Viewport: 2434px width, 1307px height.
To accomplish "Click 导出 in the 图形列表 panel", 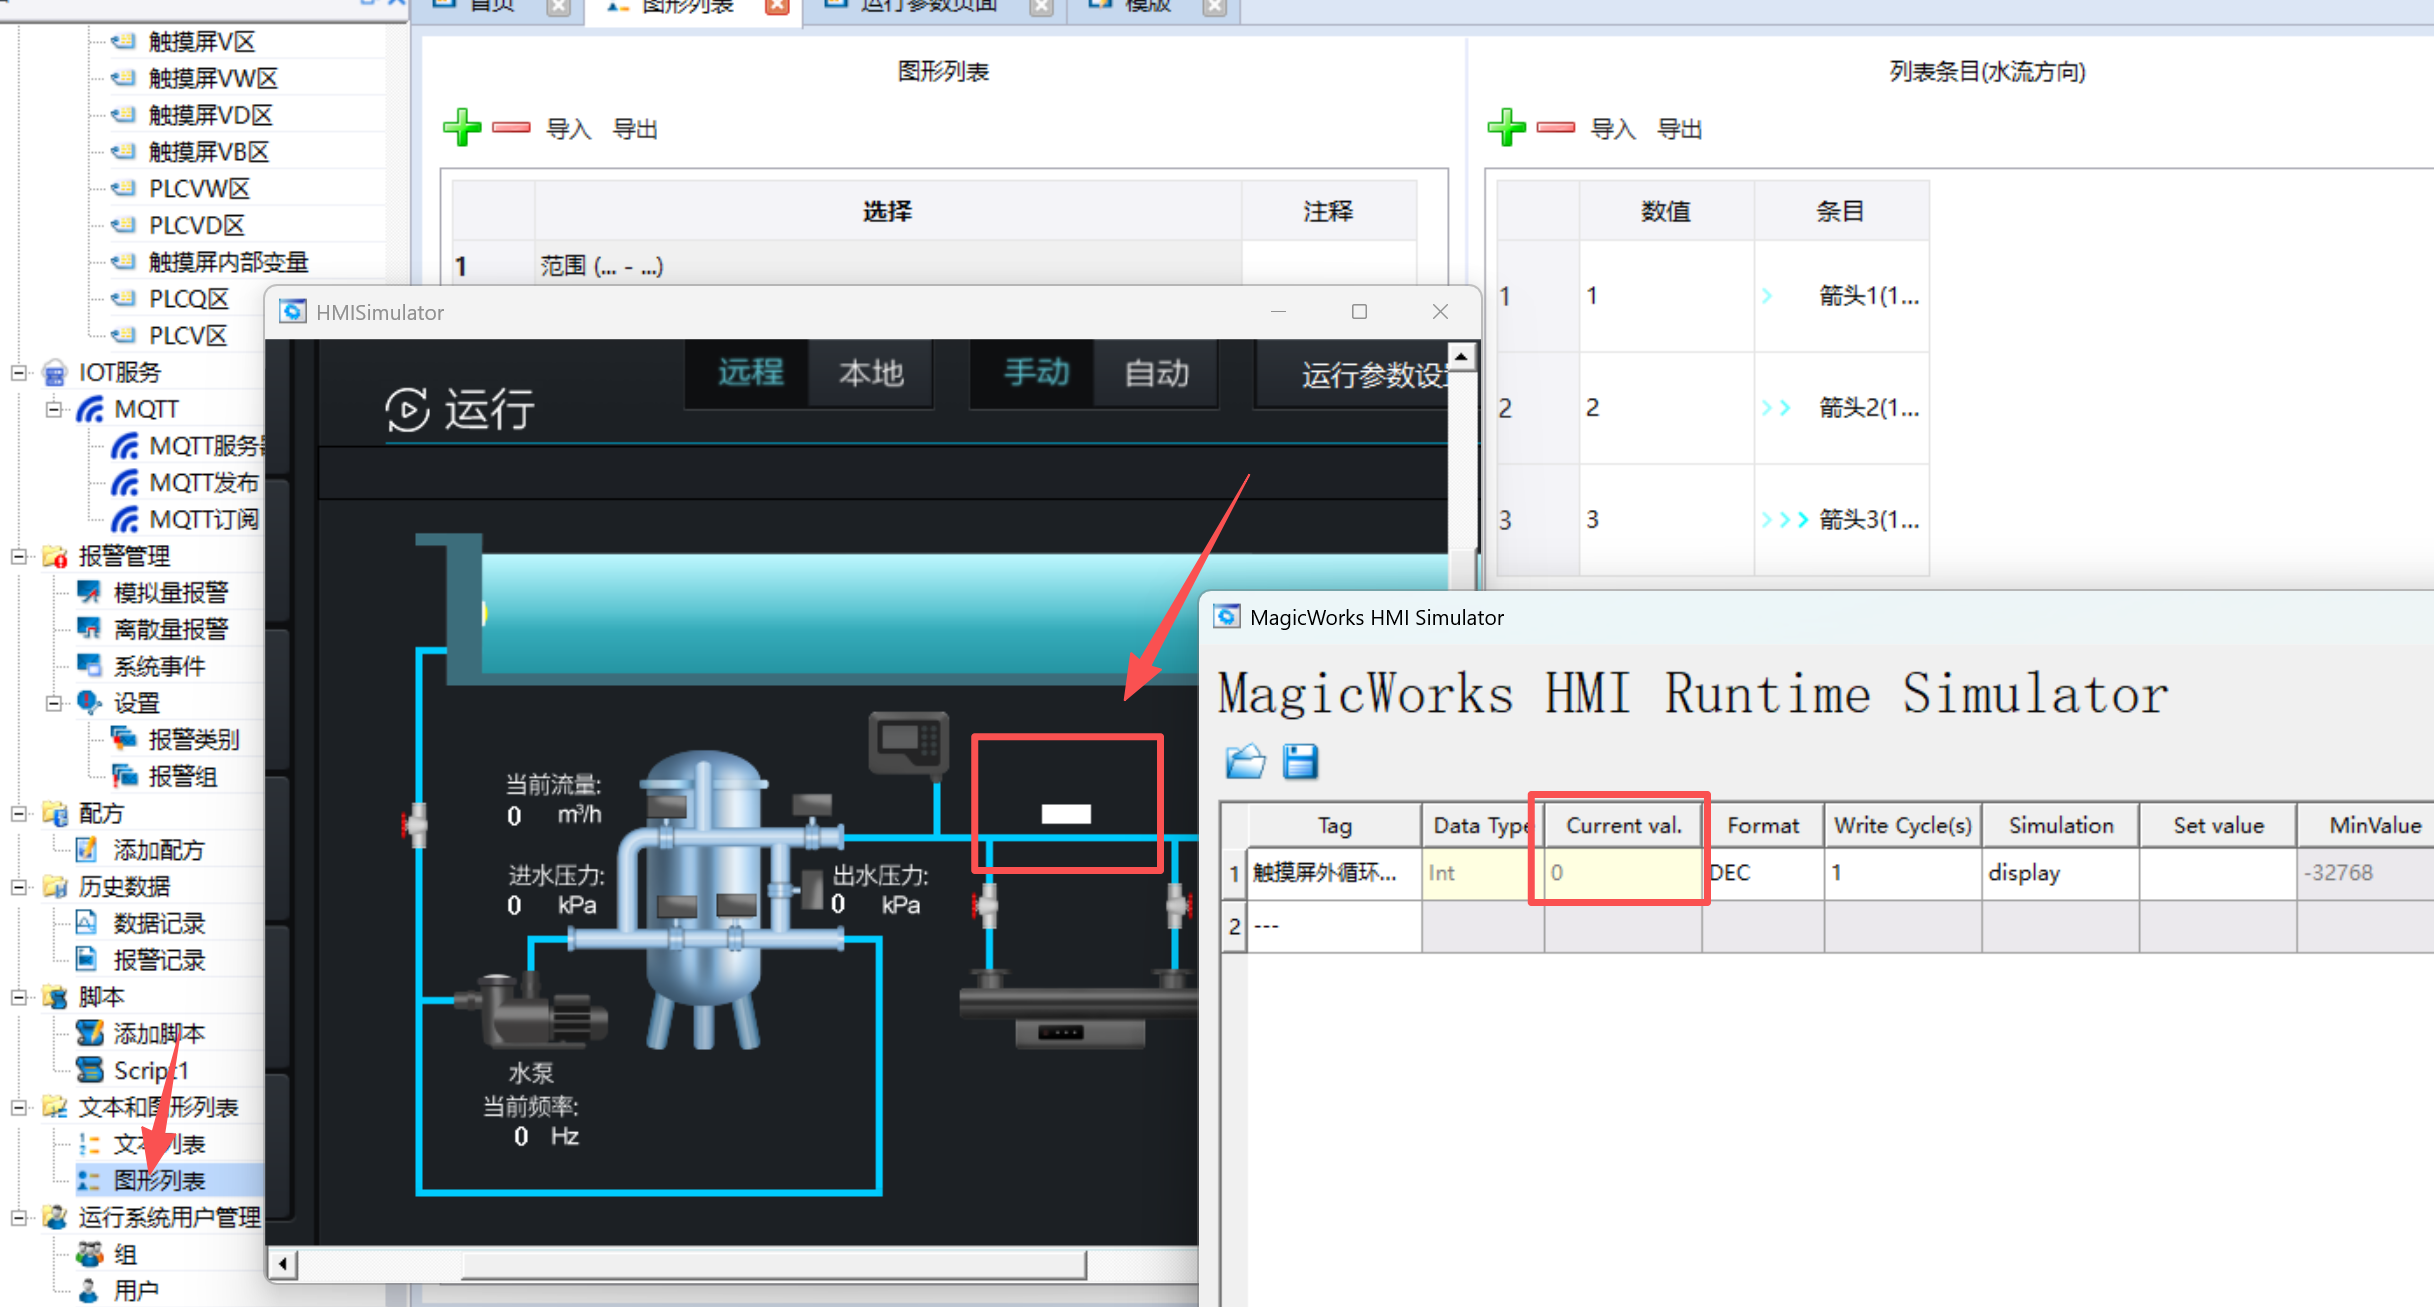I will click(x=634, y=129).
